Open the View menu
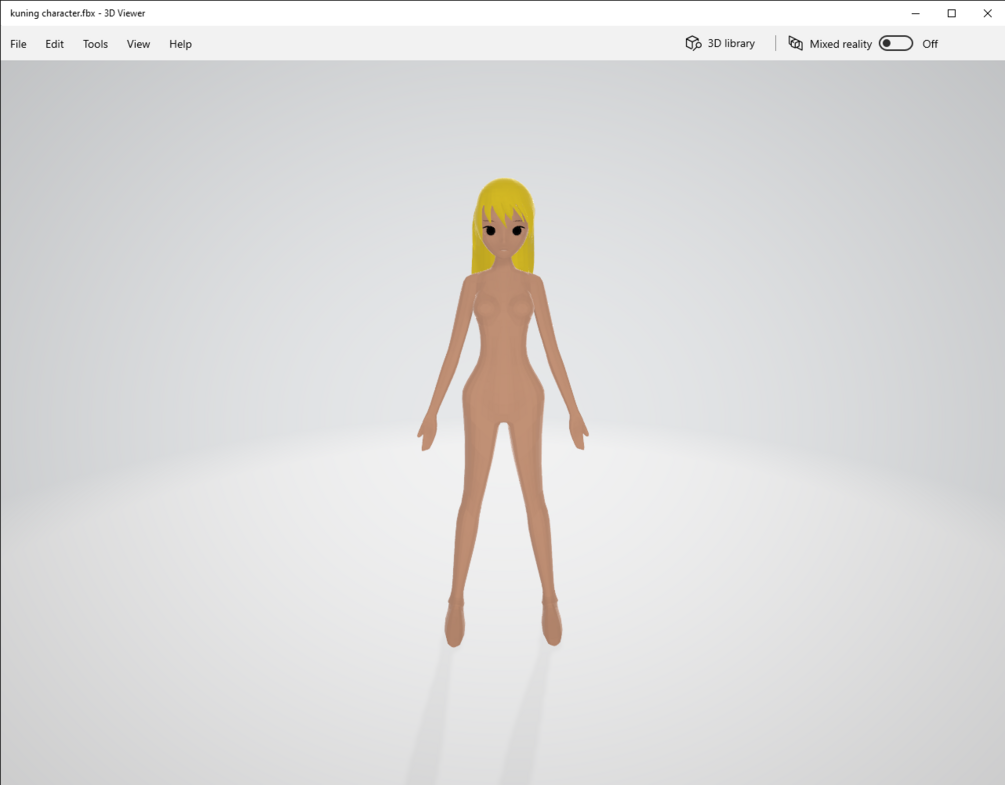This screenshot has width=1005, height=785. pos(138,44)
